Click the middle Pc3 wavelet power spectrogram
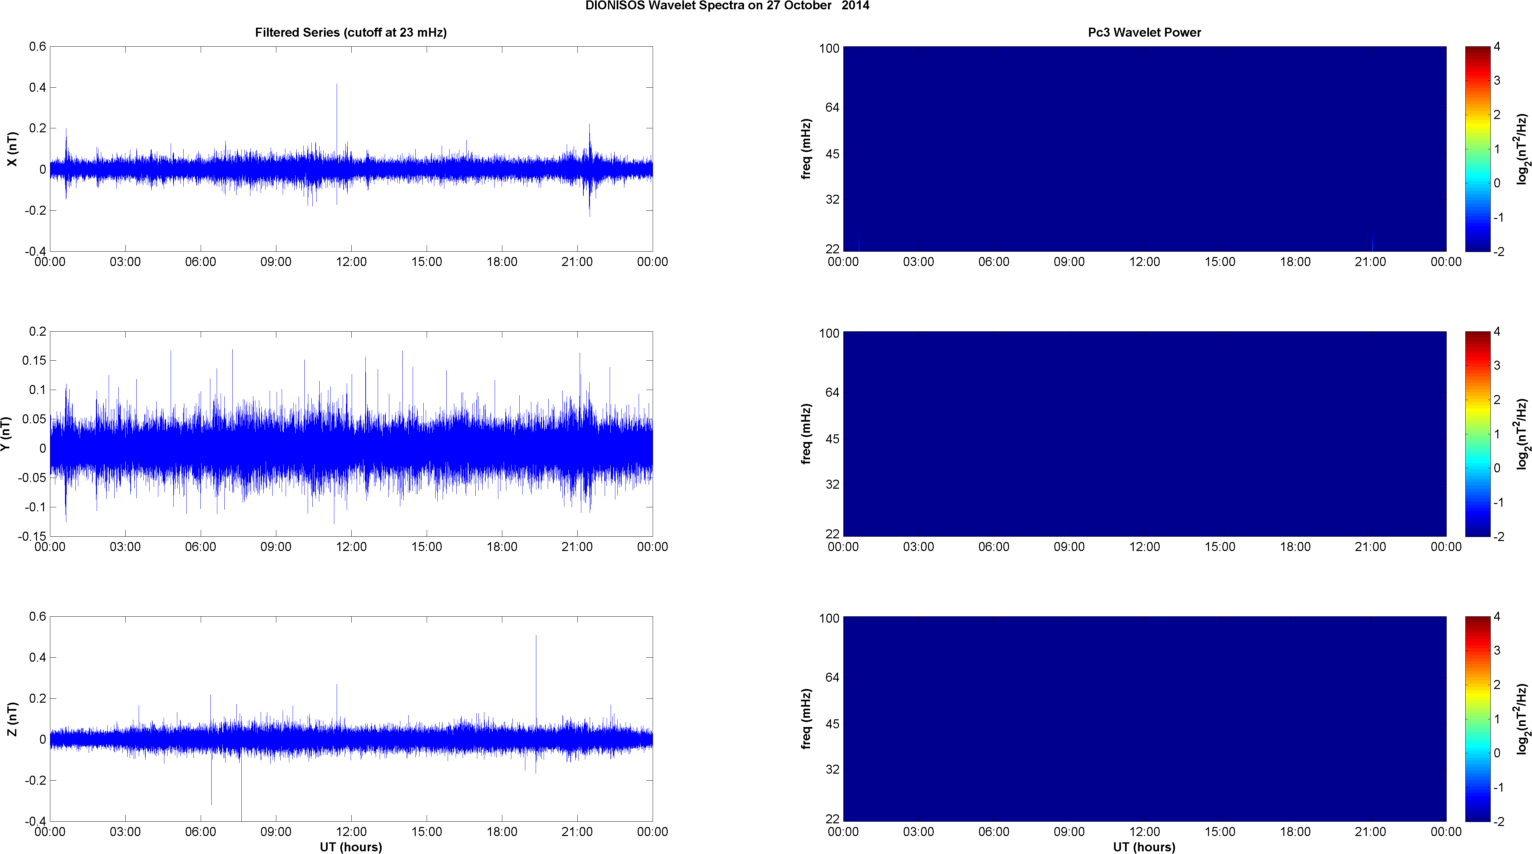Image resolution: width=1532 pixels, height=854 pixels. (x=1145, y=434)
